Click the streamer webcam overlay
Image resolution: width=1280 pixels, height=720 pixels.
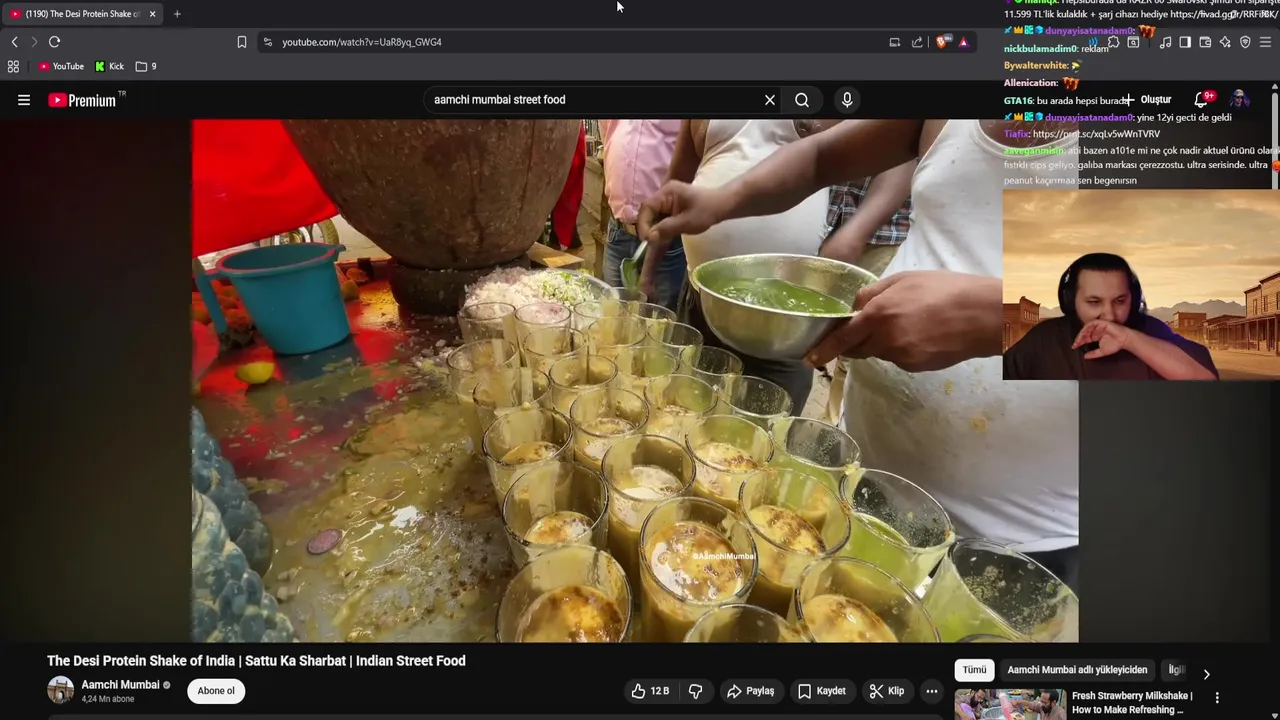pos(1141,285)
